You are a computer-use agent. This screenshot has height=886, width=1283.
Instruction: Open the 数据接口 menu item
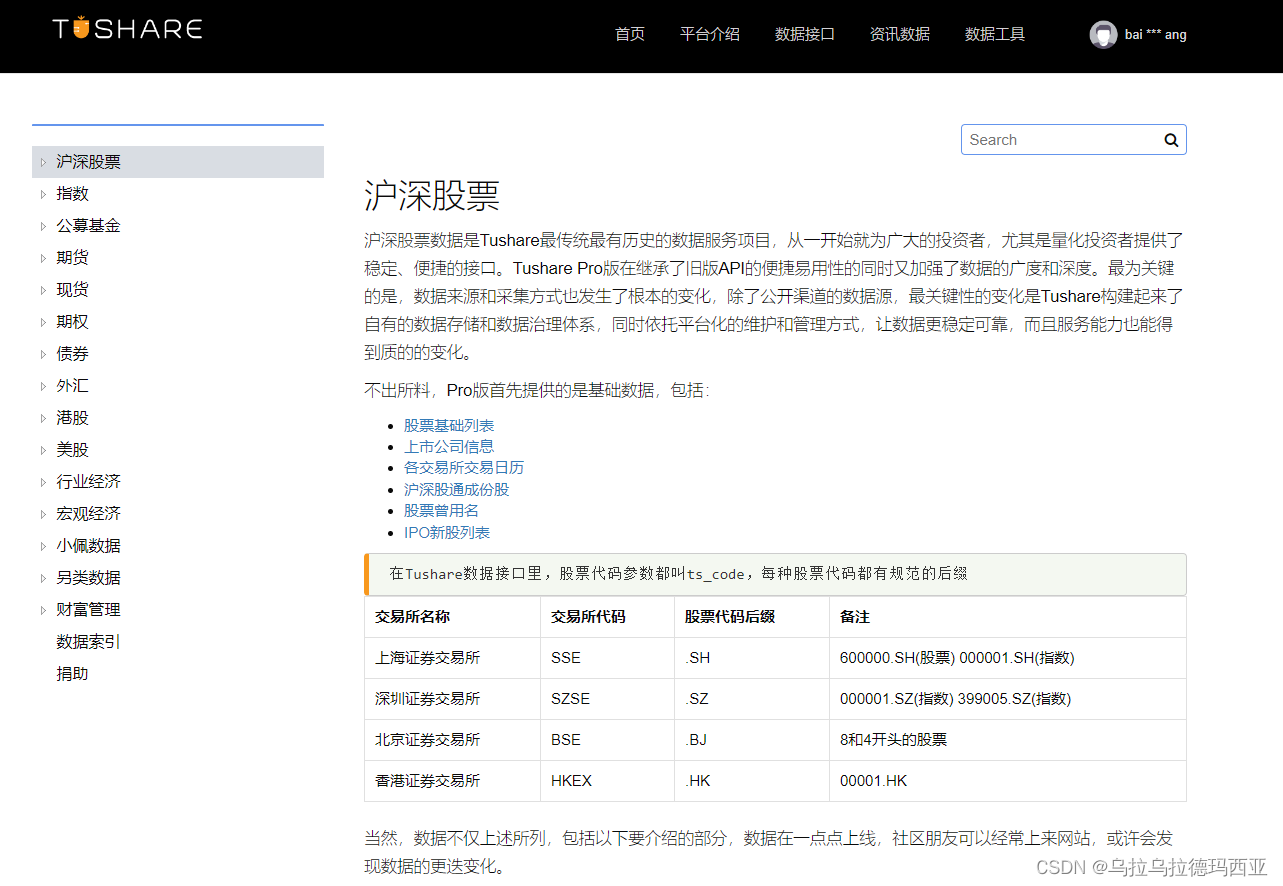coord(804,33)
